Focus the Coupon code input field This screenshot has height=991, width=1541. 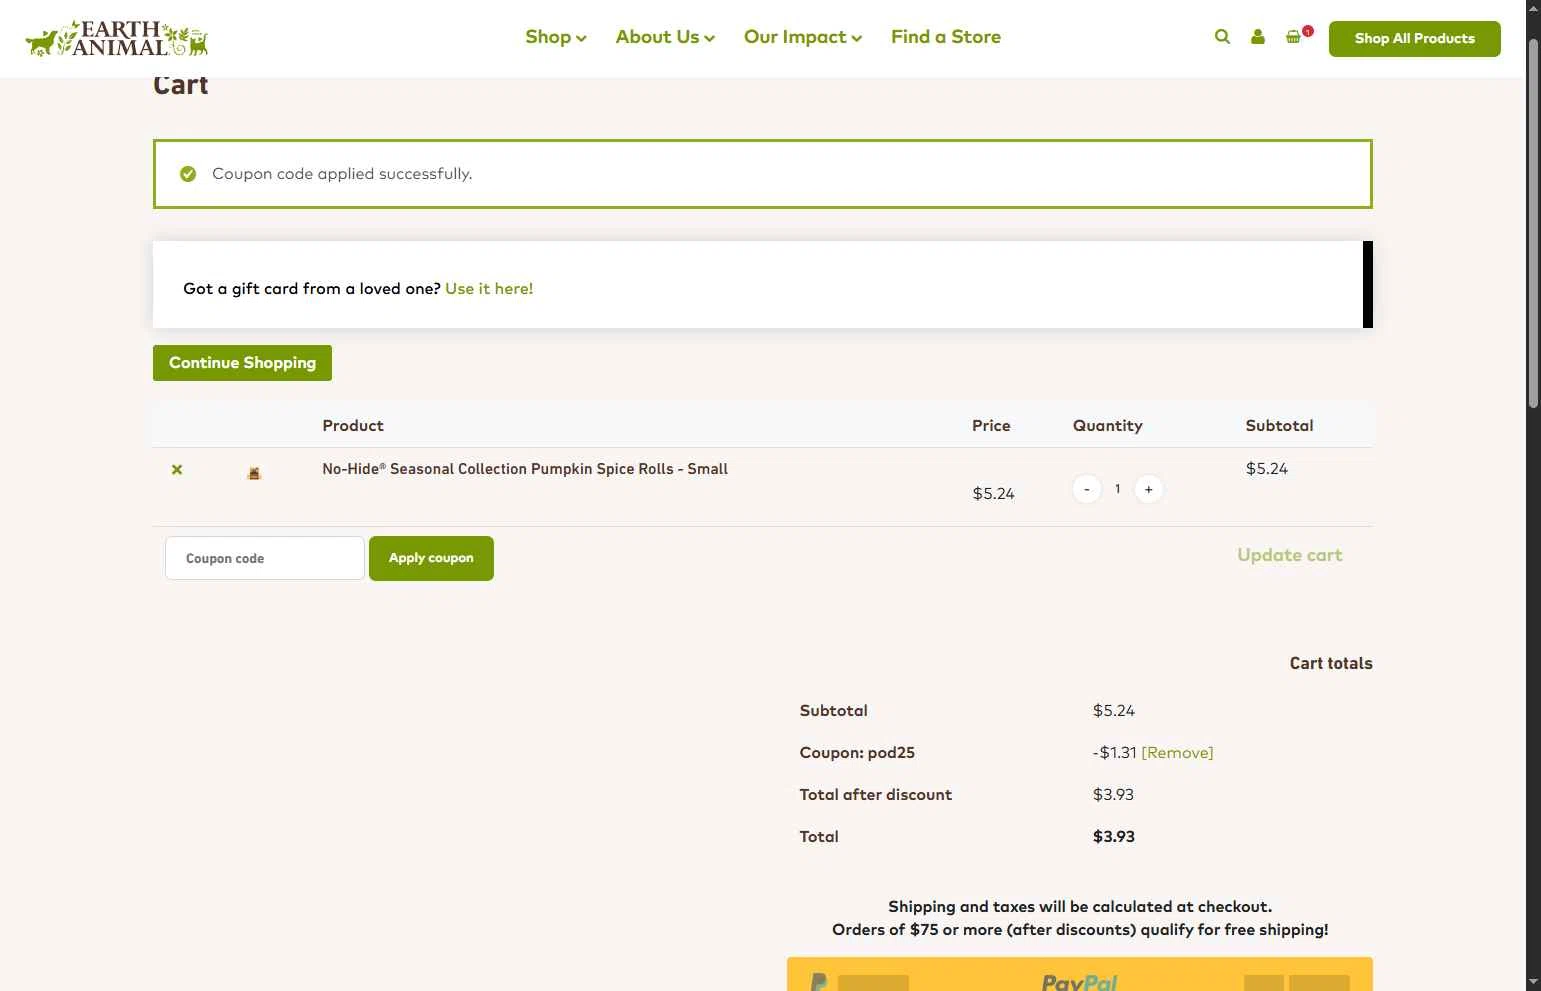pyautogui.click(x=265, y=558)
